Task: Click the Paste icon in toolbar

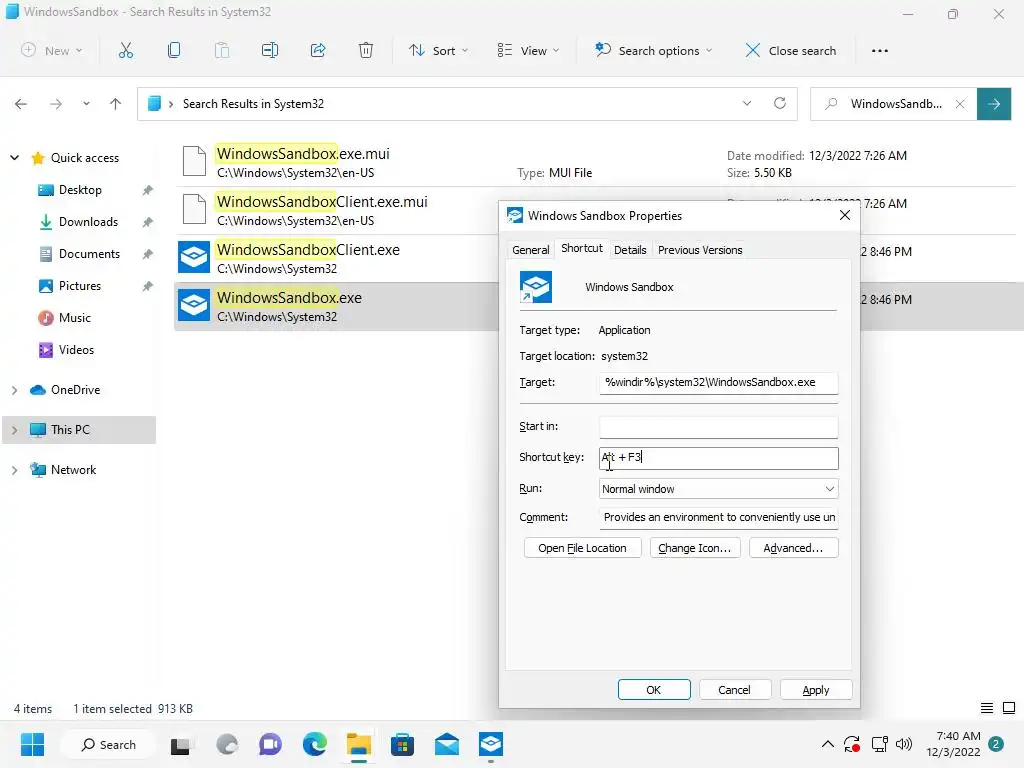Action: pos(222,50)
